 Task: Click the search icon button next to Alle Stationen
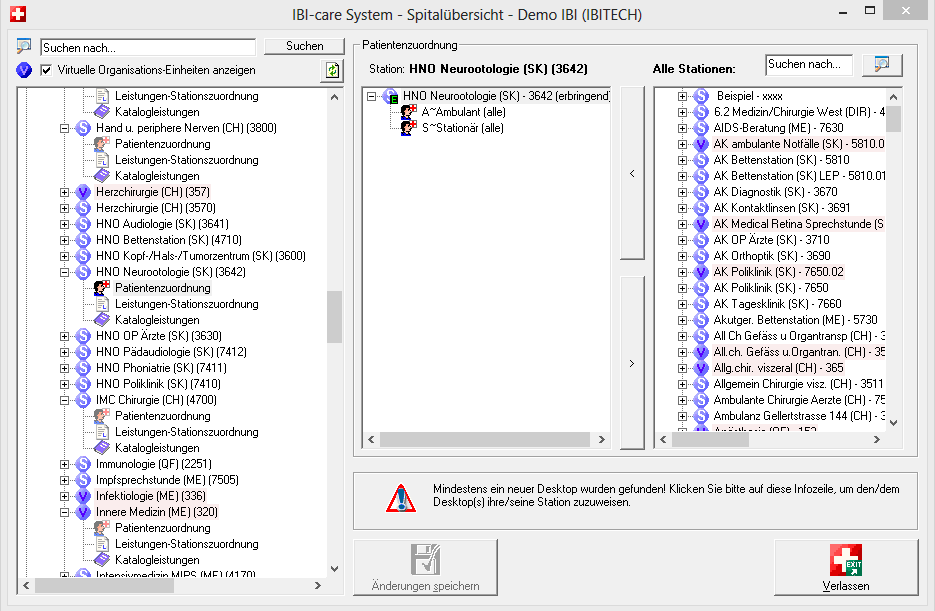coord(882,64)
